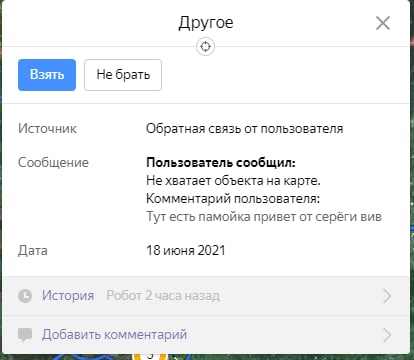Screen dimensions: 414x360
Task: Center map using the crosshair target icon
Action: [x=205, y=47]
